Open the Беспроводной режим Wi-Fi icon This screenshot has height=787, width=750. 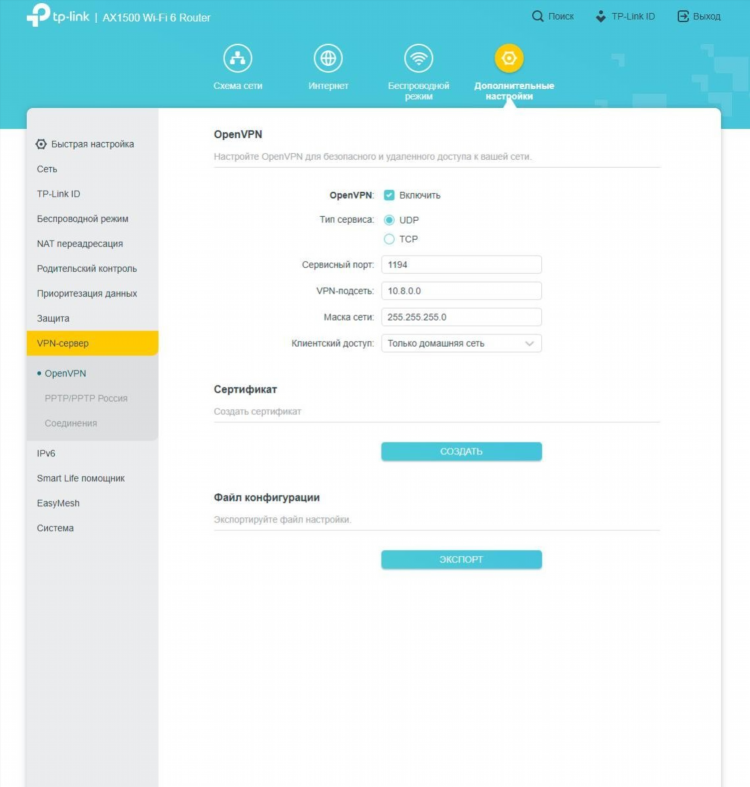(x=418, y=58)
